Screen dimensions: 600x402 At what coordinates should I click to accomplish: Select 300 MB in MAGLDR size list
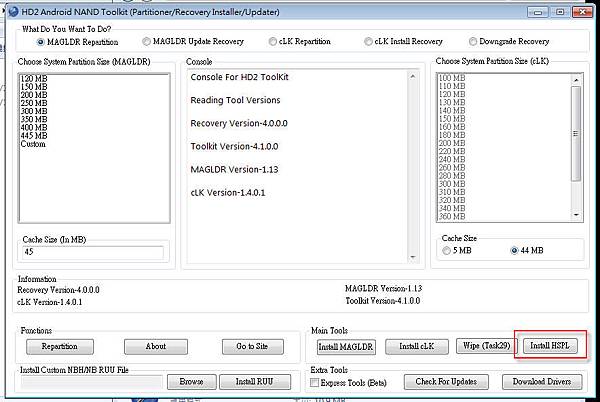coord(34,111)
